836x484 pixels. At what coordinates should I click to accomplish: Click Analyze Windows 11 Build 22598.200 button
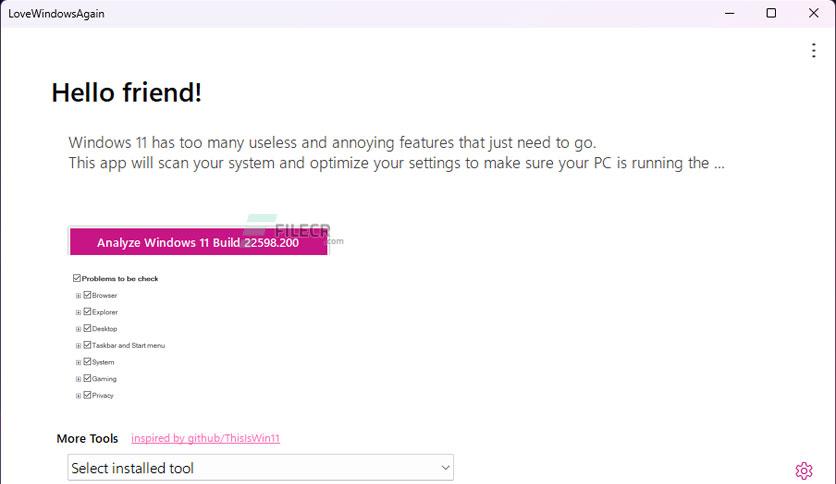pos(198,242)
